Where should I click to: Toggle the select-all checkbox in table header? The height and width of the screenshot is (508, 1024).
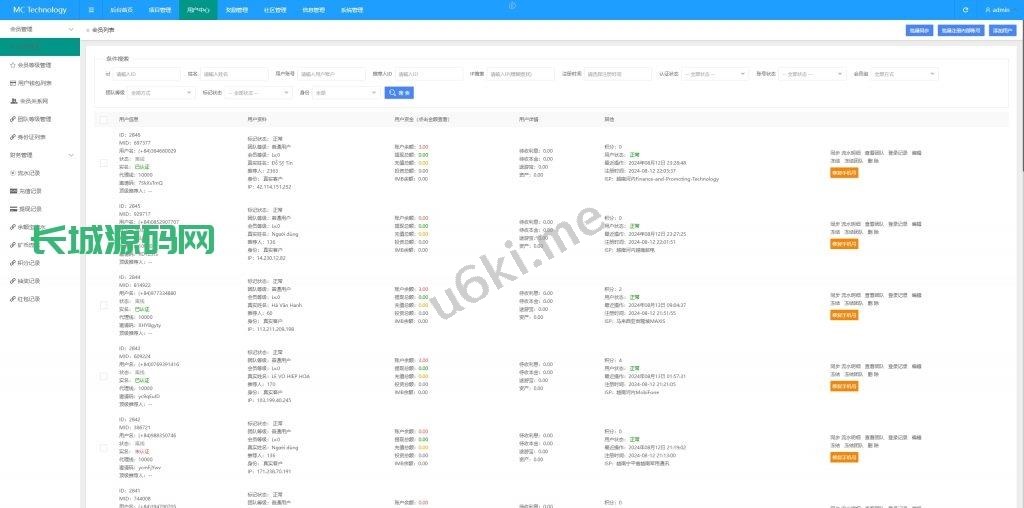[x=104, y=119]
